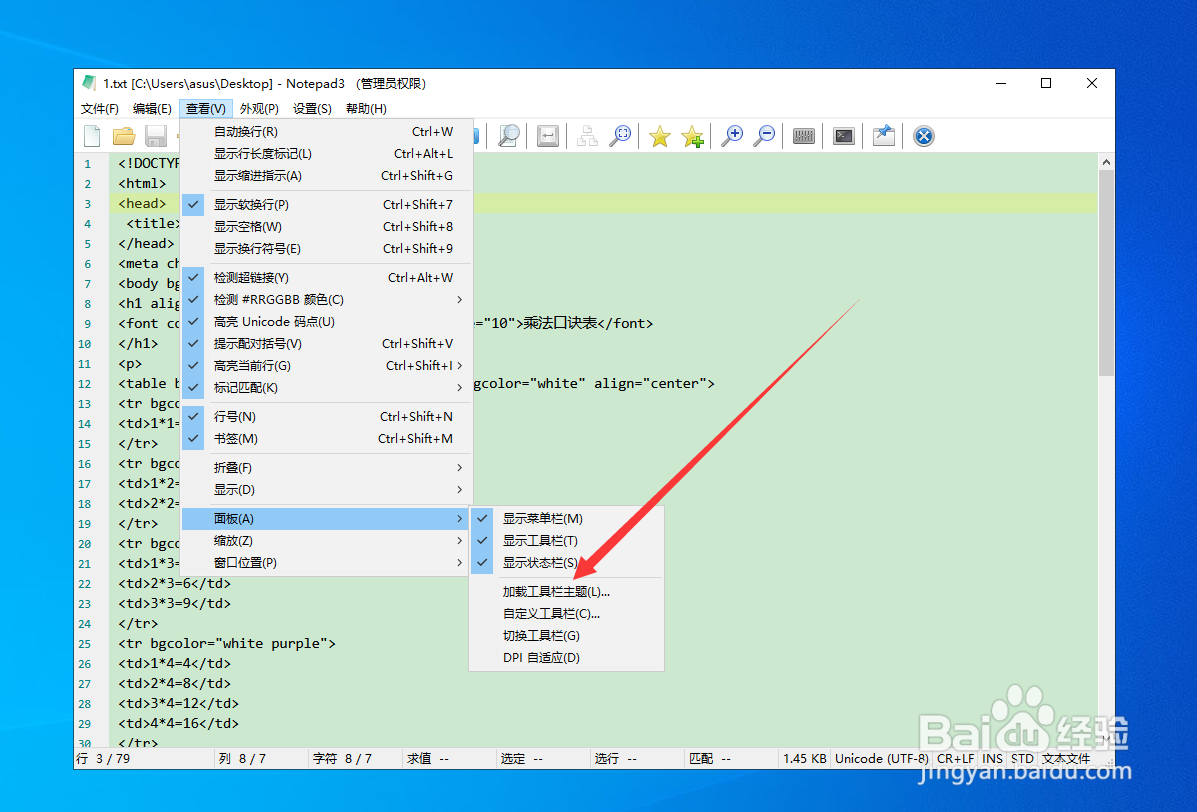The width and height of the screenshot is (1197, 812).
Task: Open the 帮助 menu
Action: point(367,108)
